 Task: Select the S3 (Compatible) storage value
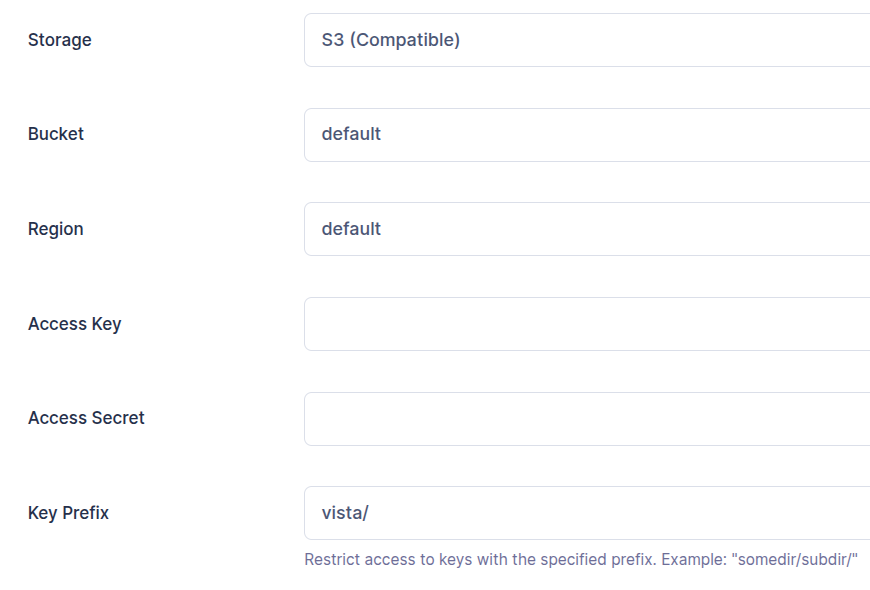tap(391, 40)
